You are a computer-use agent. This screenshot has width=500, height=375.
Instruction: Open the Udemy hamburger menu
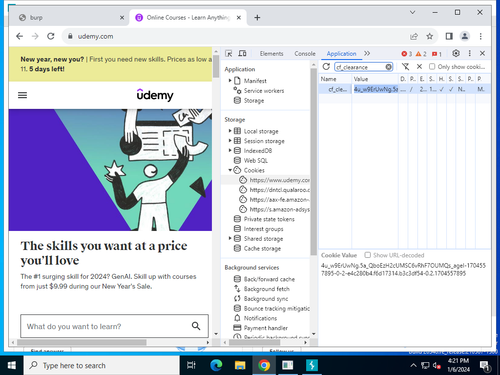pyautogui.click(x=22, y=95)
